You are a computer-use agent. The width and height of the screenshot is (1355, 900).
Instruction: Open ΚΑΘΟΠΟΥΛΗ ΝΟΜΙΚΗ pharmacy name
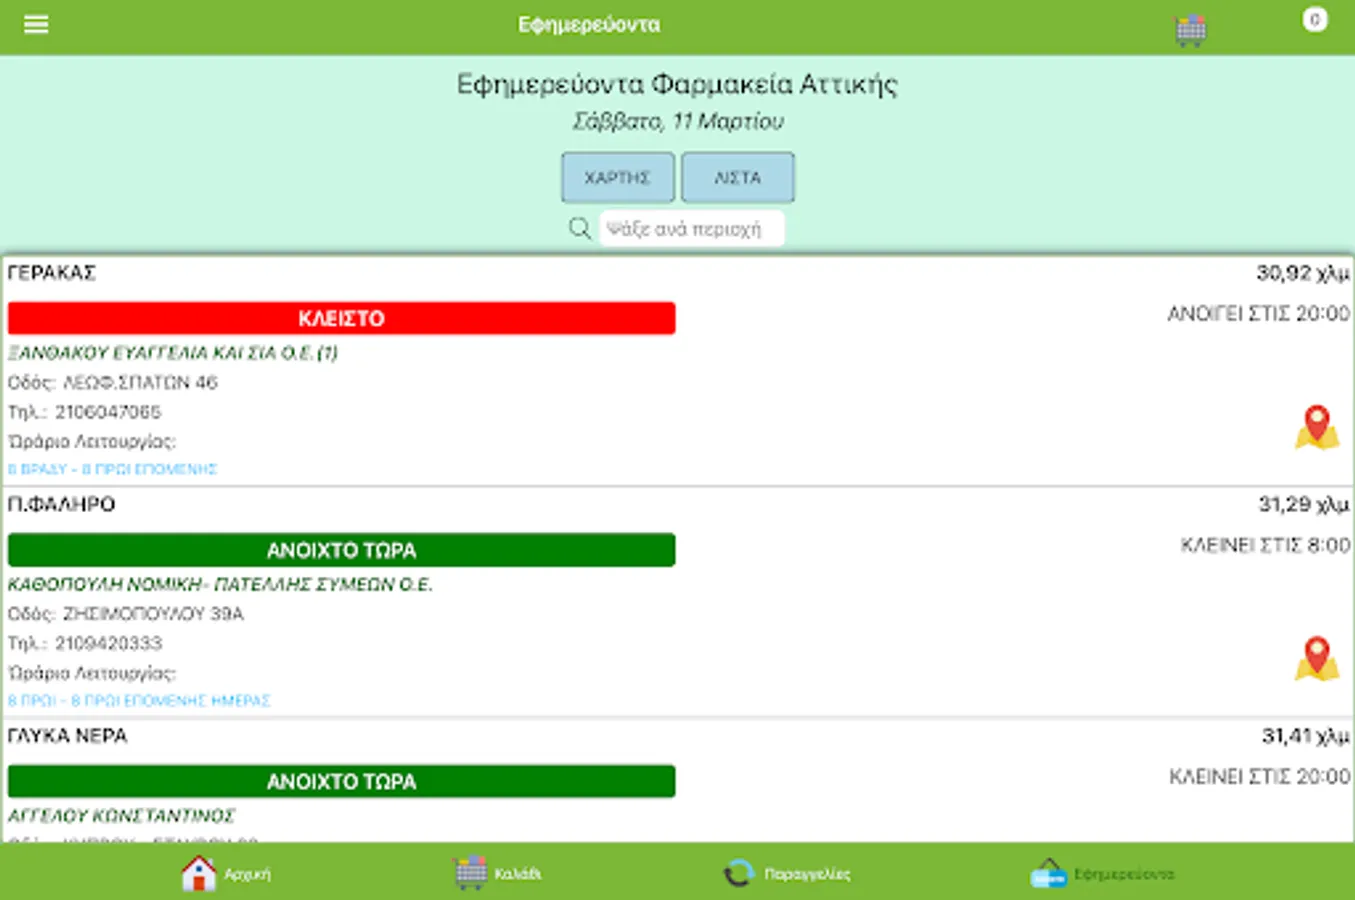(x=220, y=584)
